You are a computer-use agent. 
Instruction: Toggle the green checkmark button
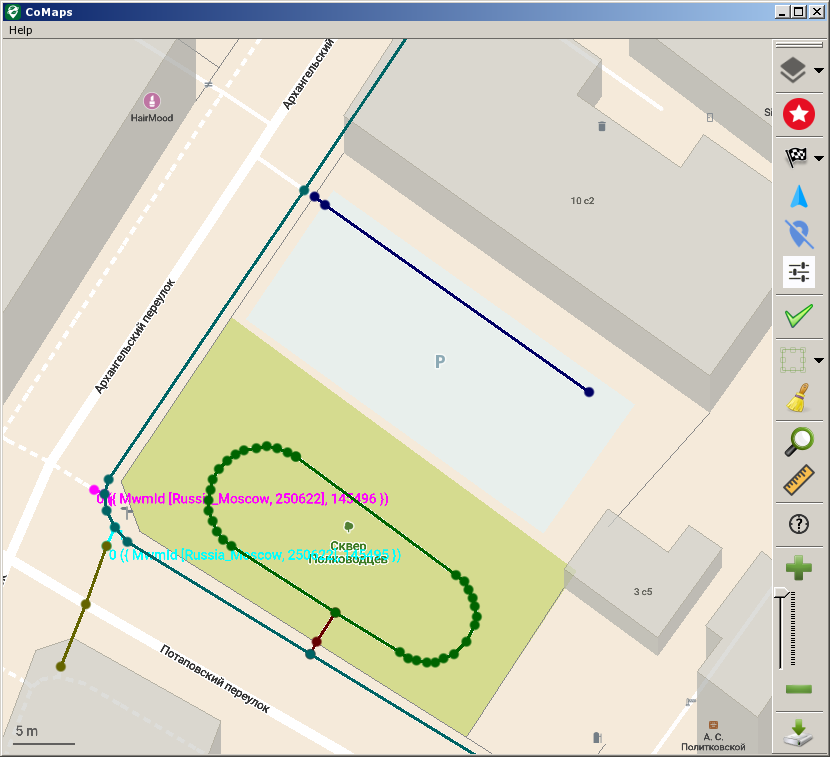coord(798,317)
